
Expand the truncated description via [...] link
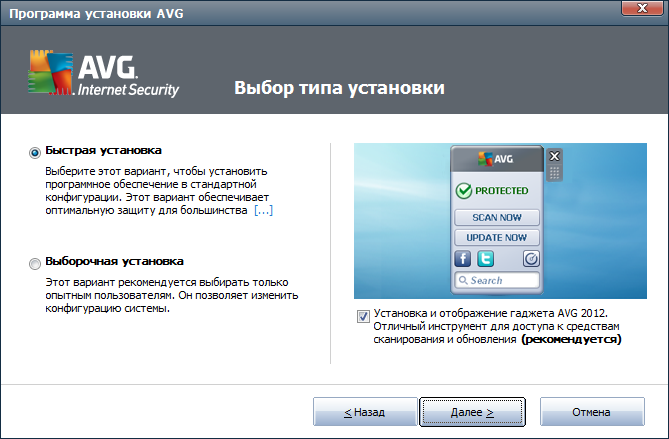[263, 210]
